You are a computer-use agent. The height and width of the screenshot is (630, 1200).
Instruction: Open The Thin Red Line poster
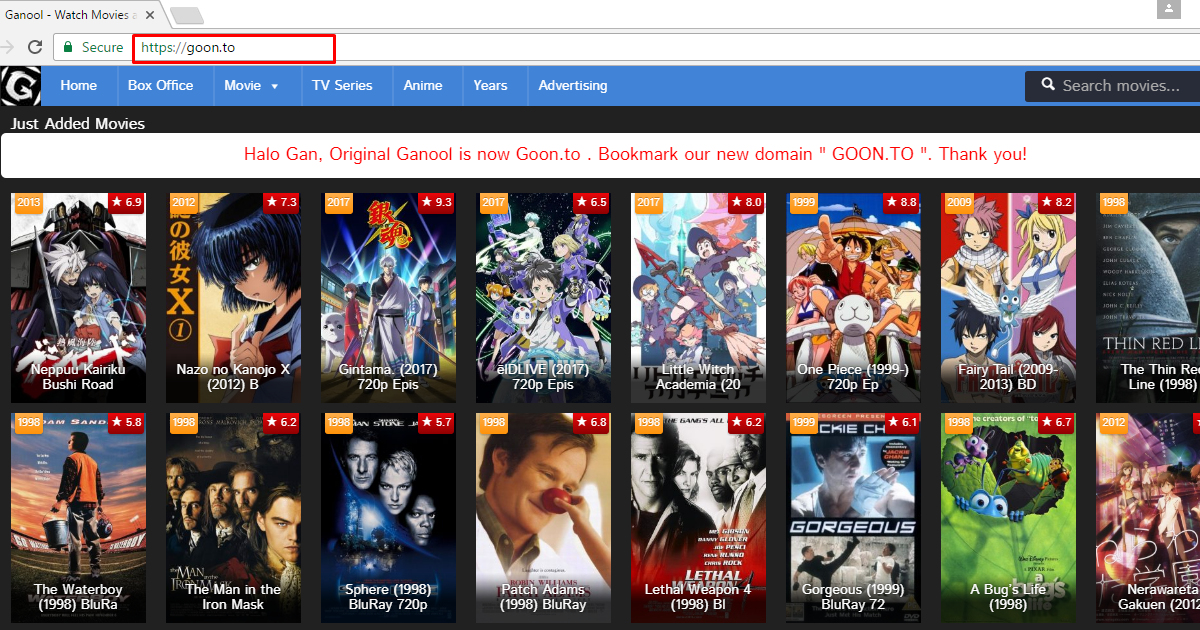tap(1148, 298)
